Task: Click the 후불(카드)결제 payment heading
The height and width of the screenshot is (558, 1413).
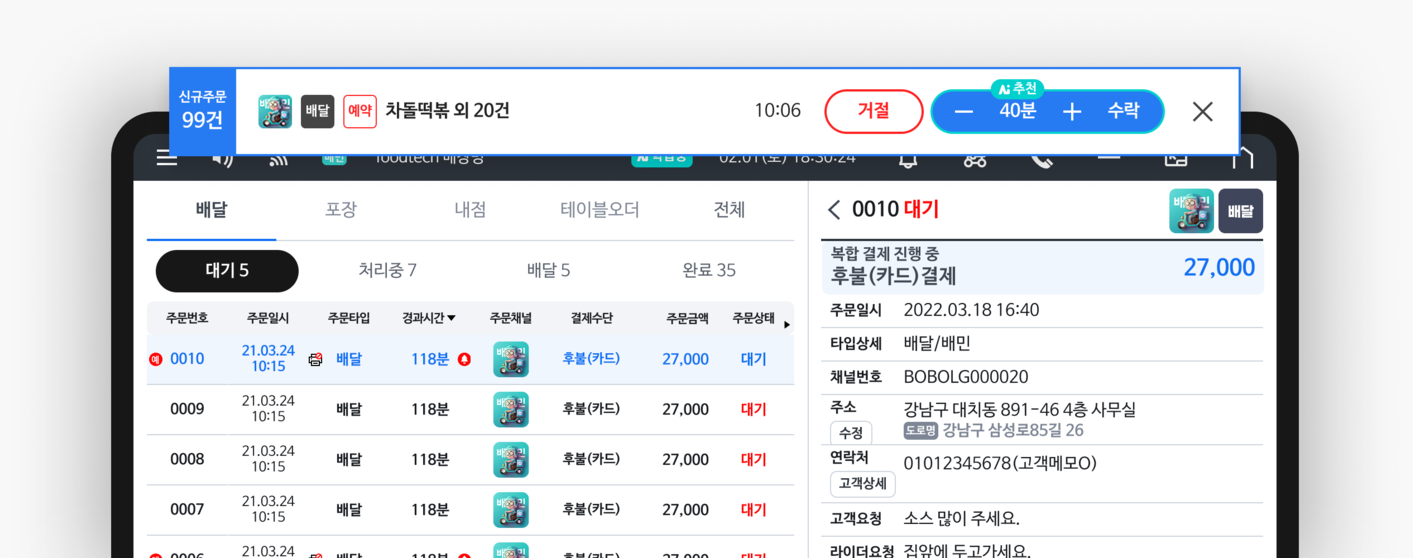Action: point(894,276)
